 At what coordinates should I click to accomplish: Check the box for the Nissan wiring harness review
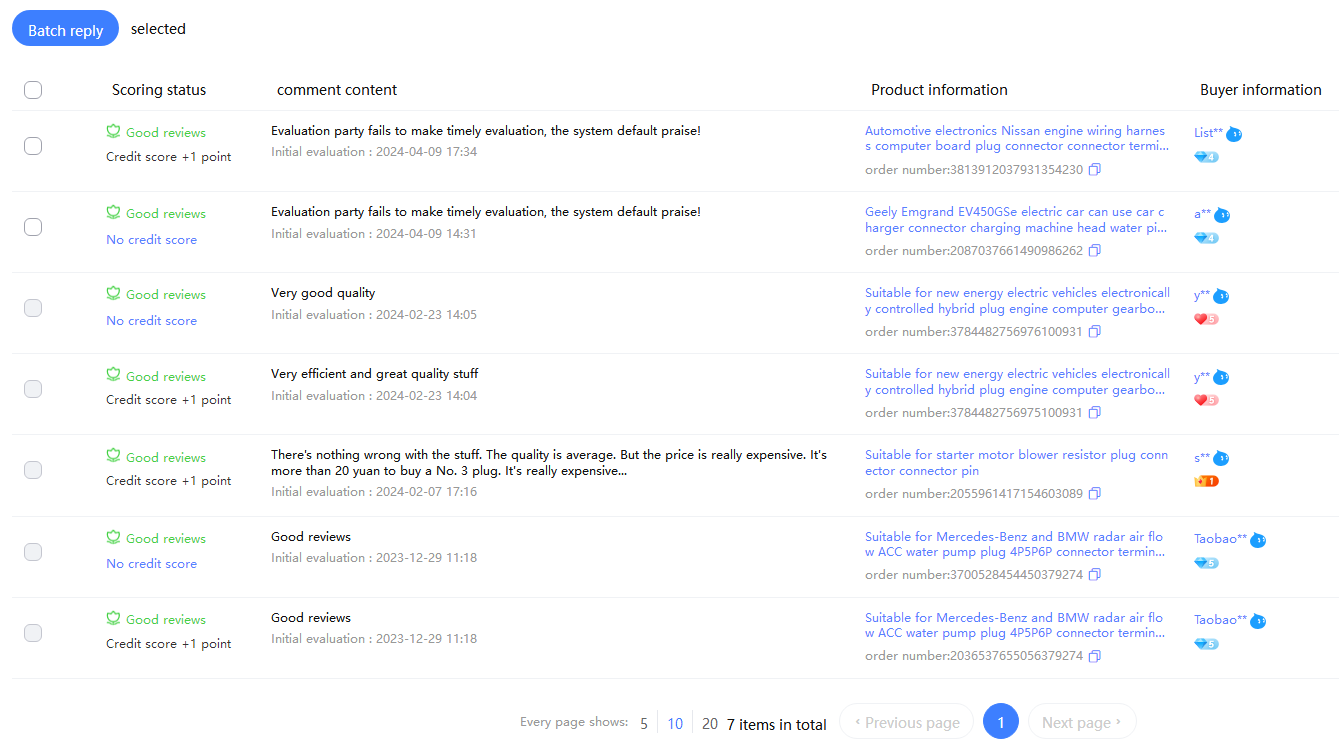[33, 146]
